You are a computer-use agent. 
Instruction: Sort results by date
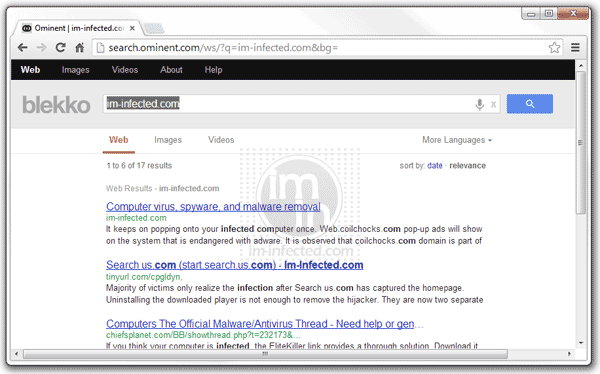435,166
